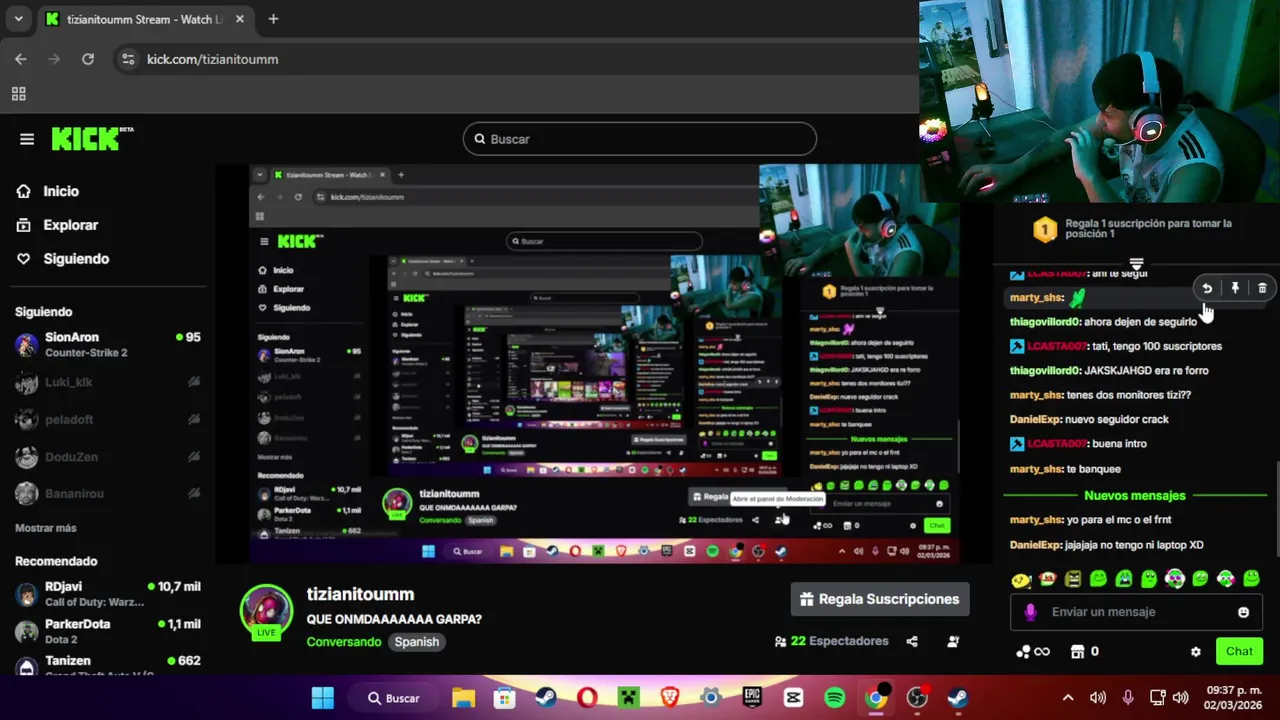Click the Spanish language tag

[x=416, y=642]
